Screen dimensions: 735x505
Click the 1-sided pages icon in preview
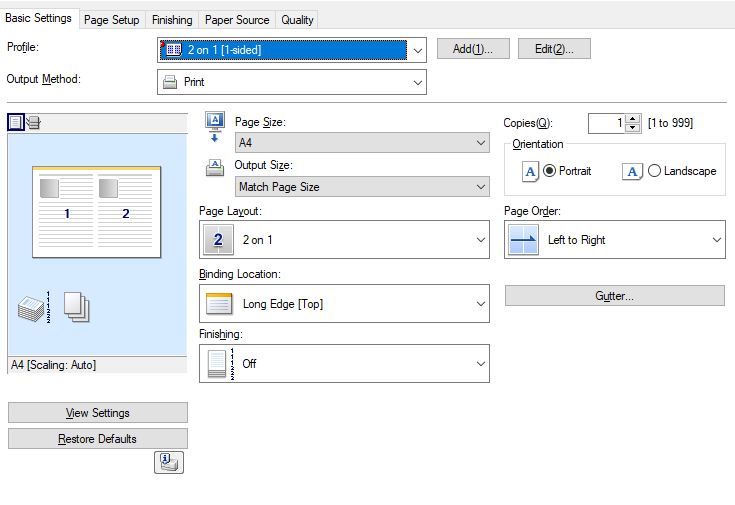tap(76, 307)
